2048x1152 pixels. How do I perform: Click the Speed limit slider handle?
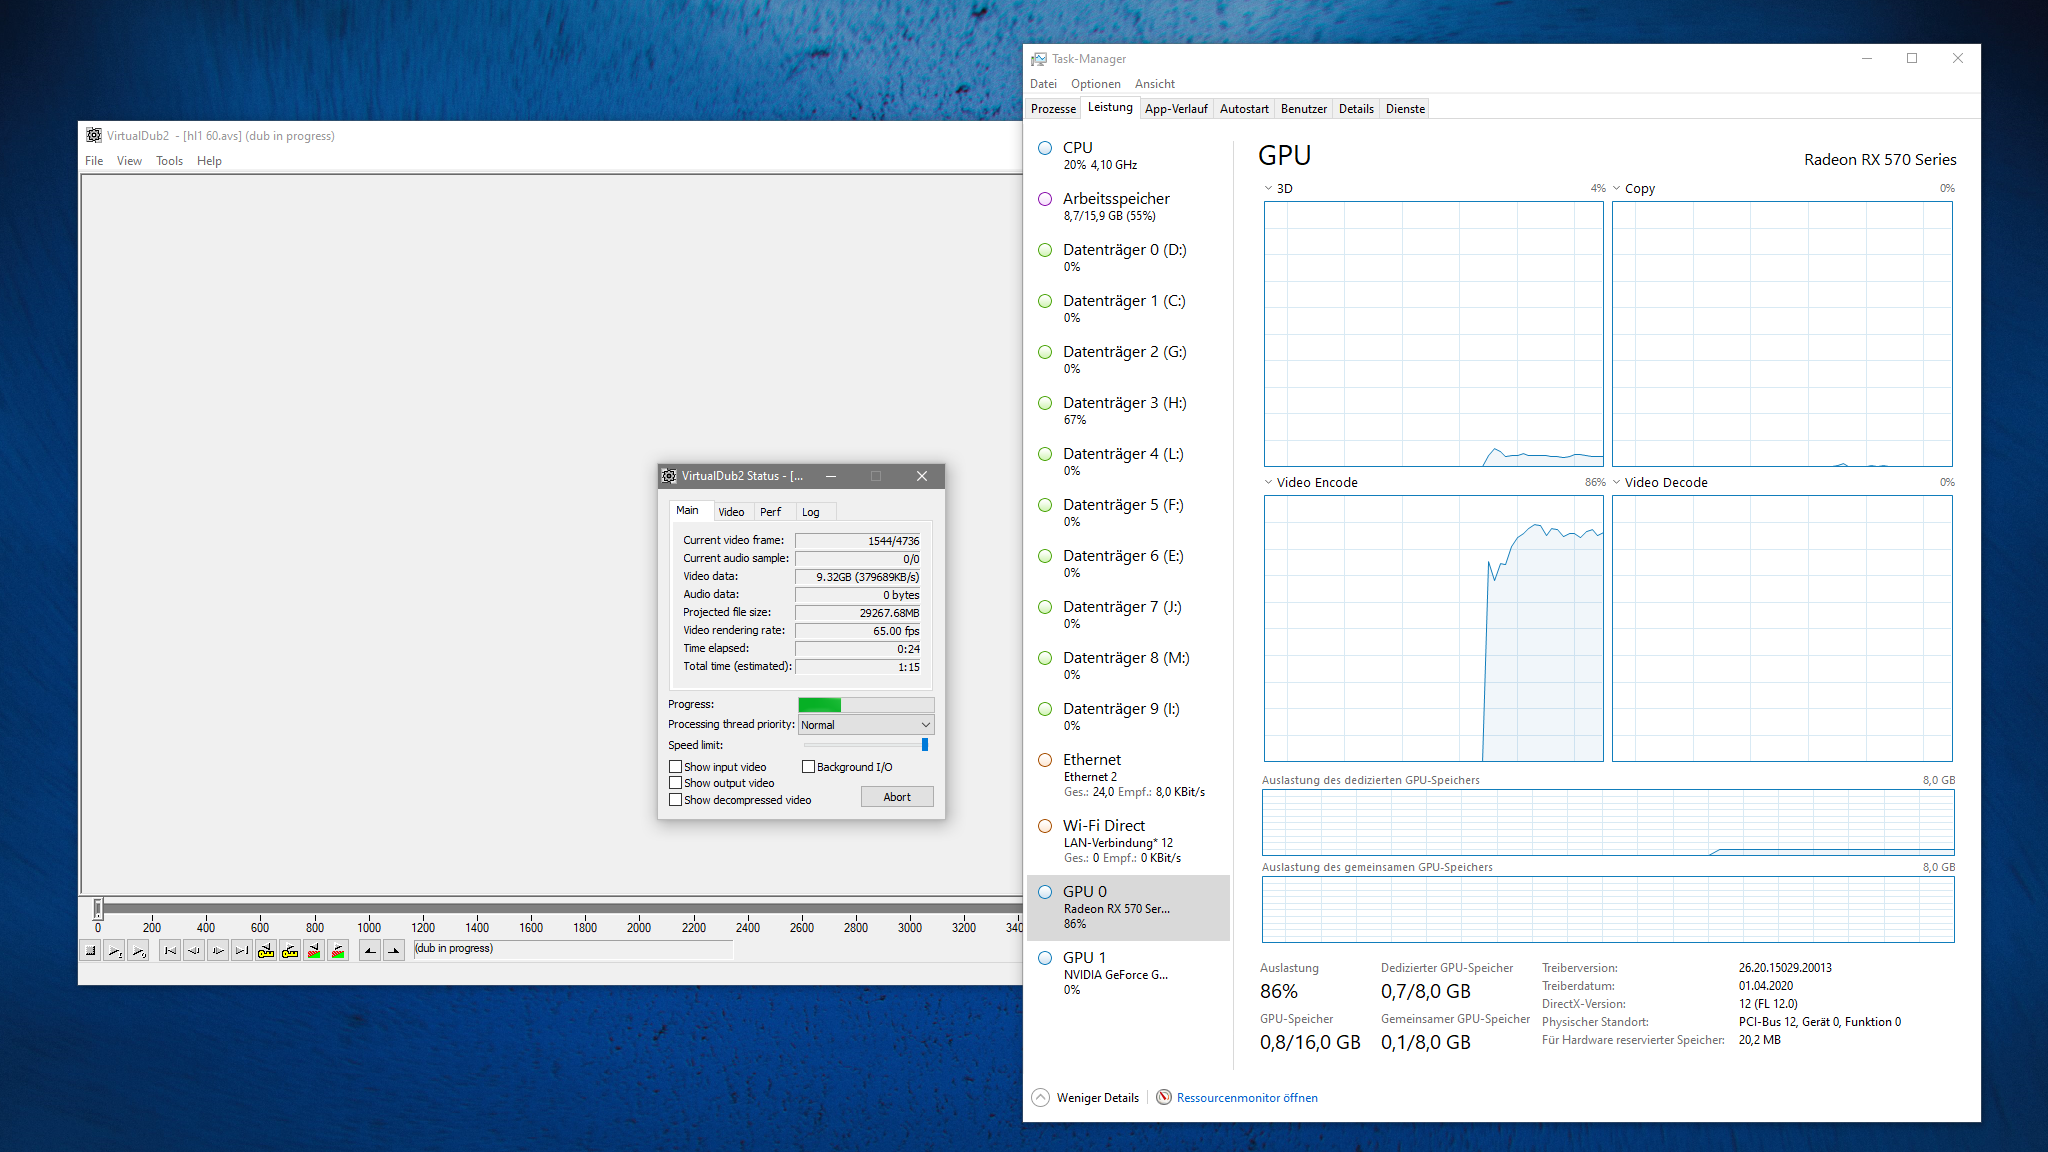point(925,745)
